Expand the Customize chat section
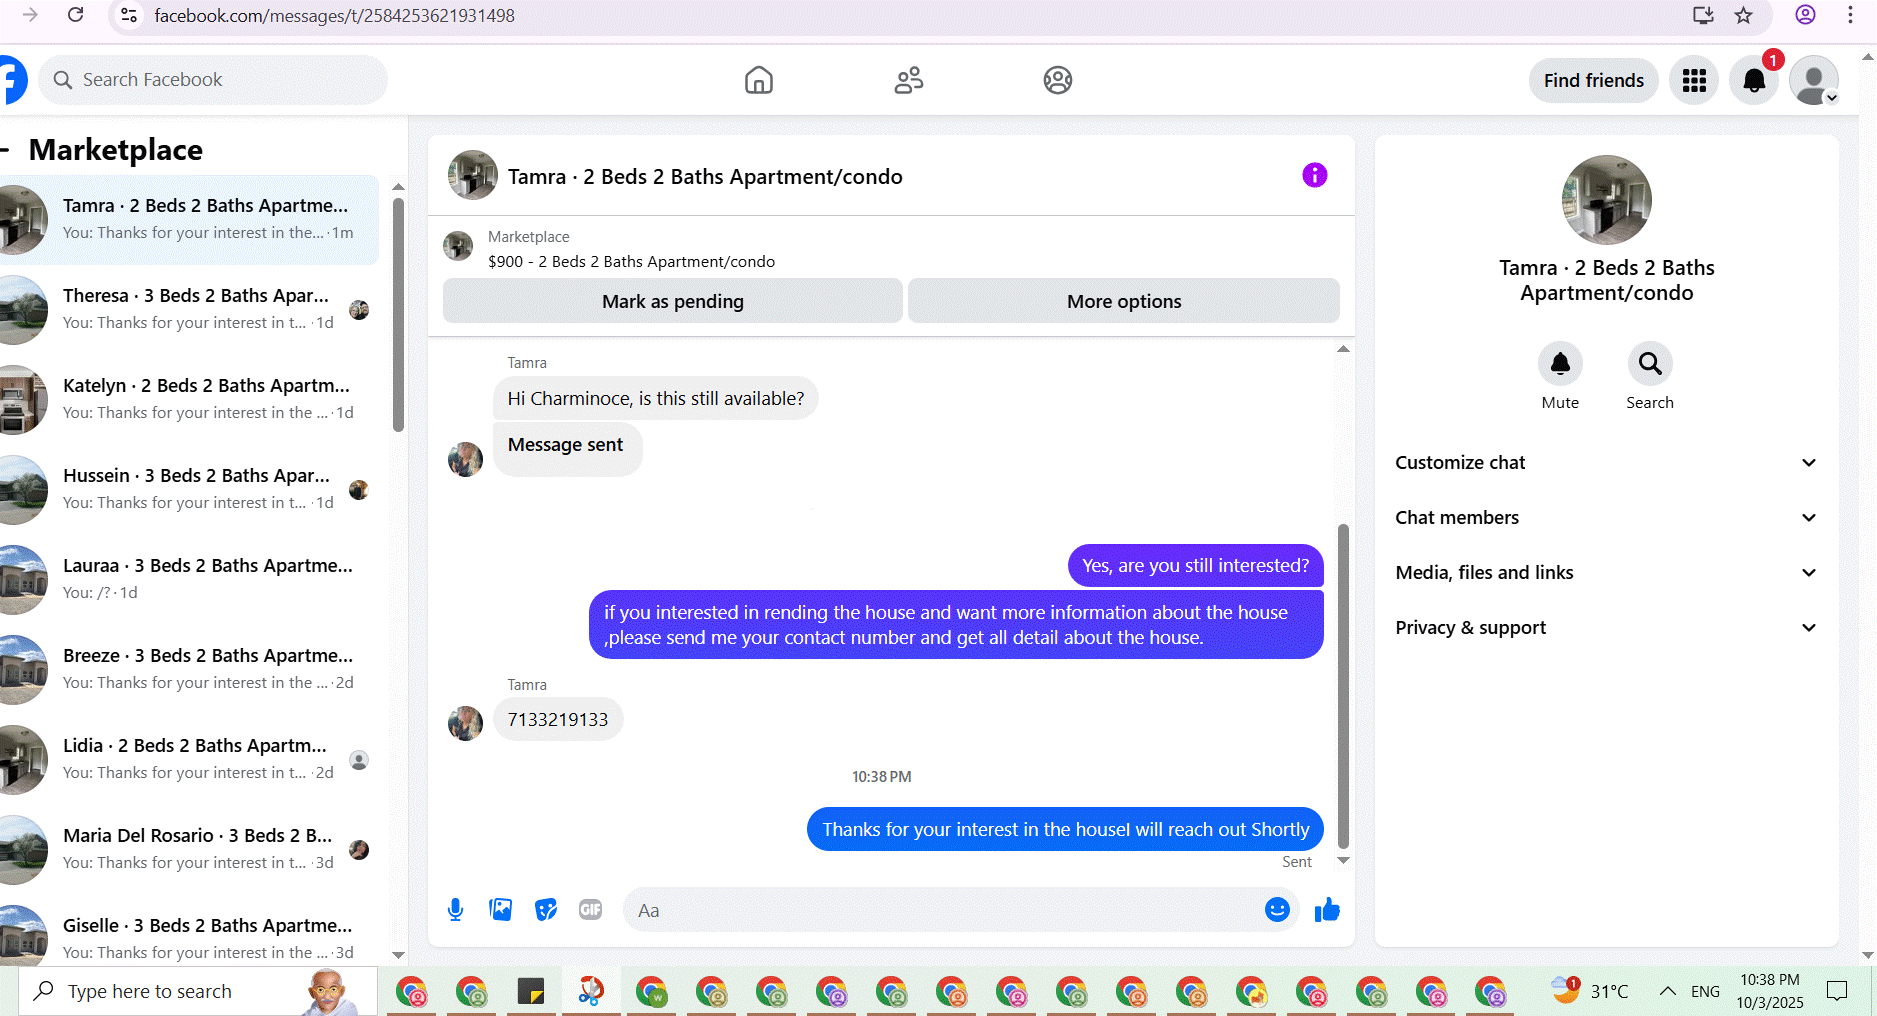This screenshot has height=1016, width=1877. pyautogui.click(x=1606, y=462)
